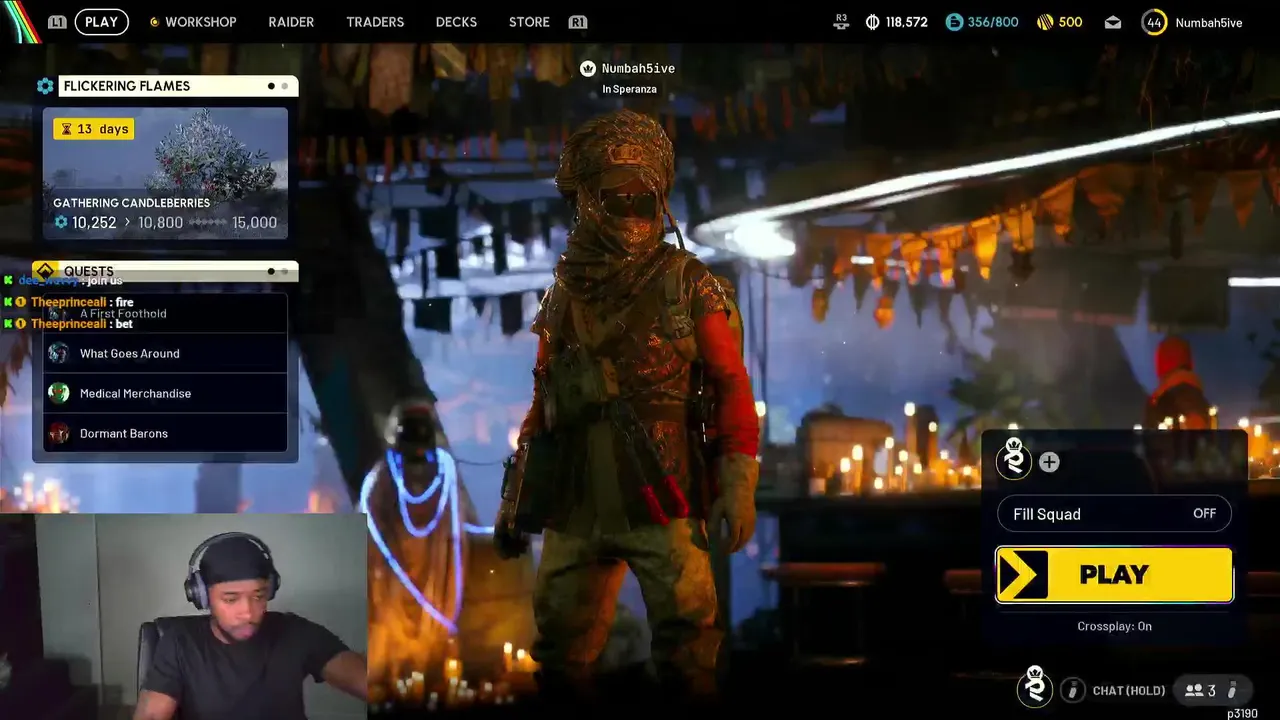This screenshot has width=1280, height=720.
Task: Click the 10,252 candleberry count
Action: click(94, 223)
